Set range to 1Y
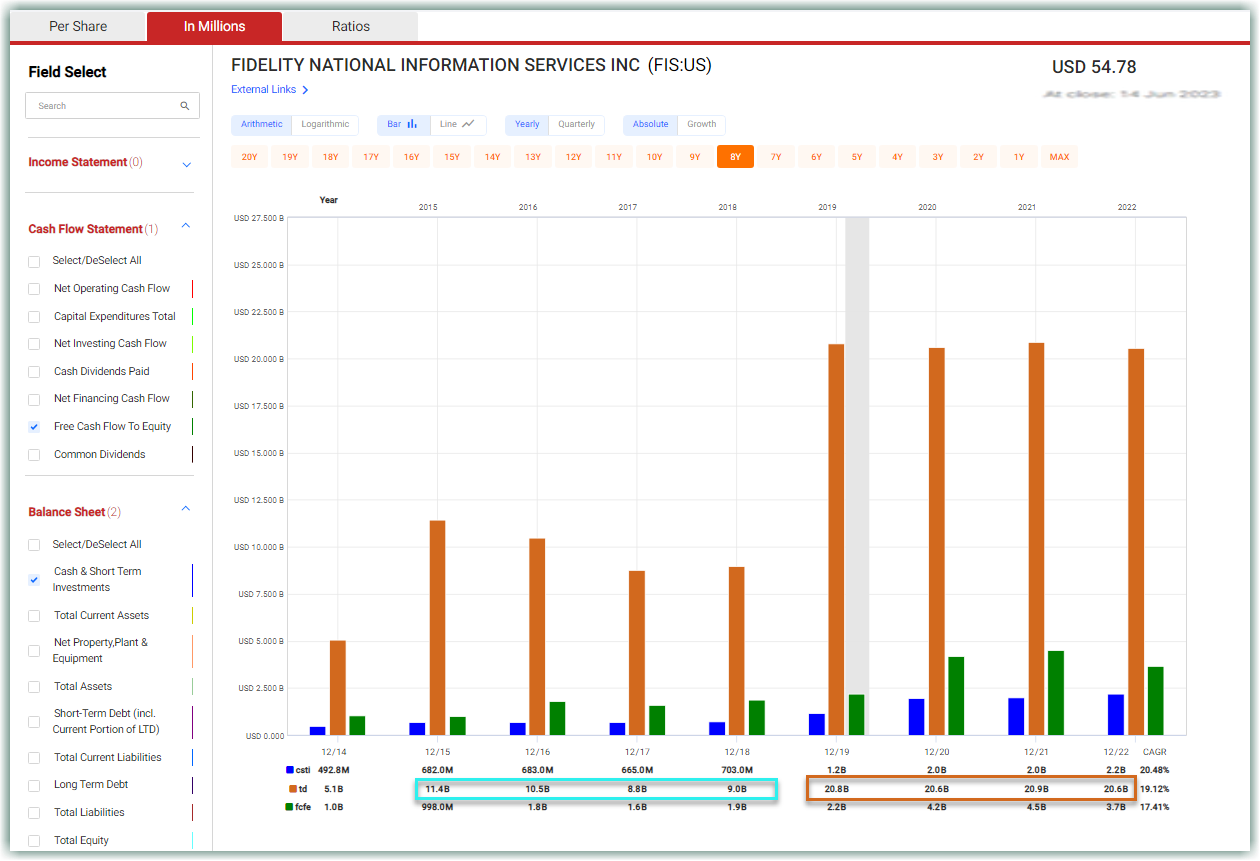 point(1019,157)
